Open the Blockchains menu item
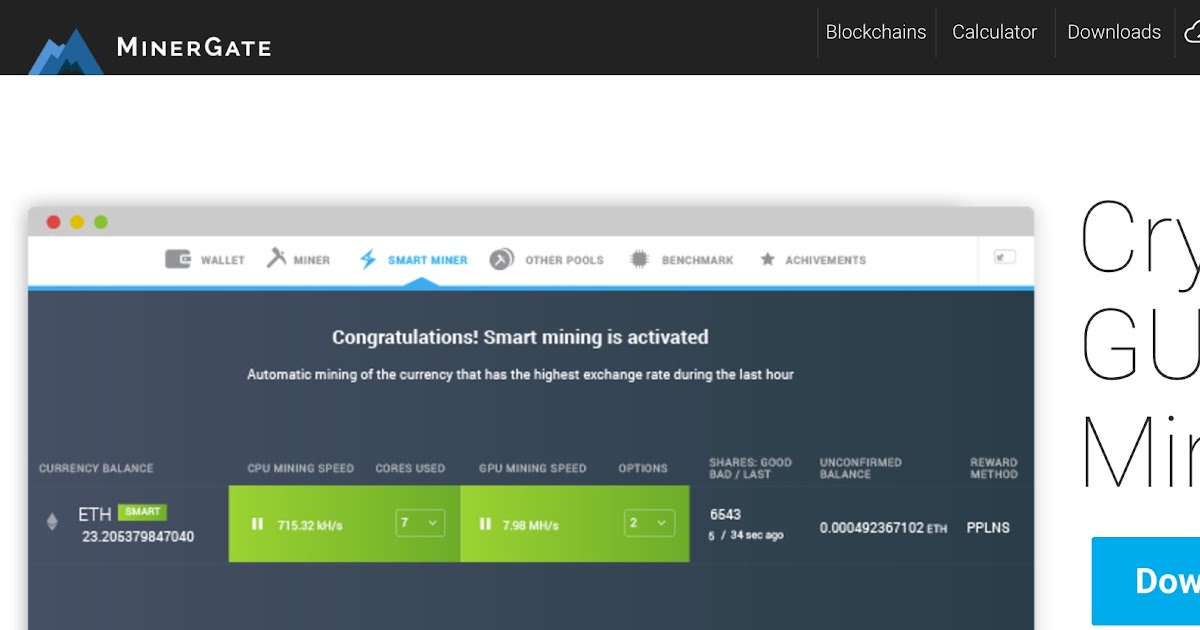The width and height of the screenshot is (1200, 630). pyautogui.click(x=876, y=32)
